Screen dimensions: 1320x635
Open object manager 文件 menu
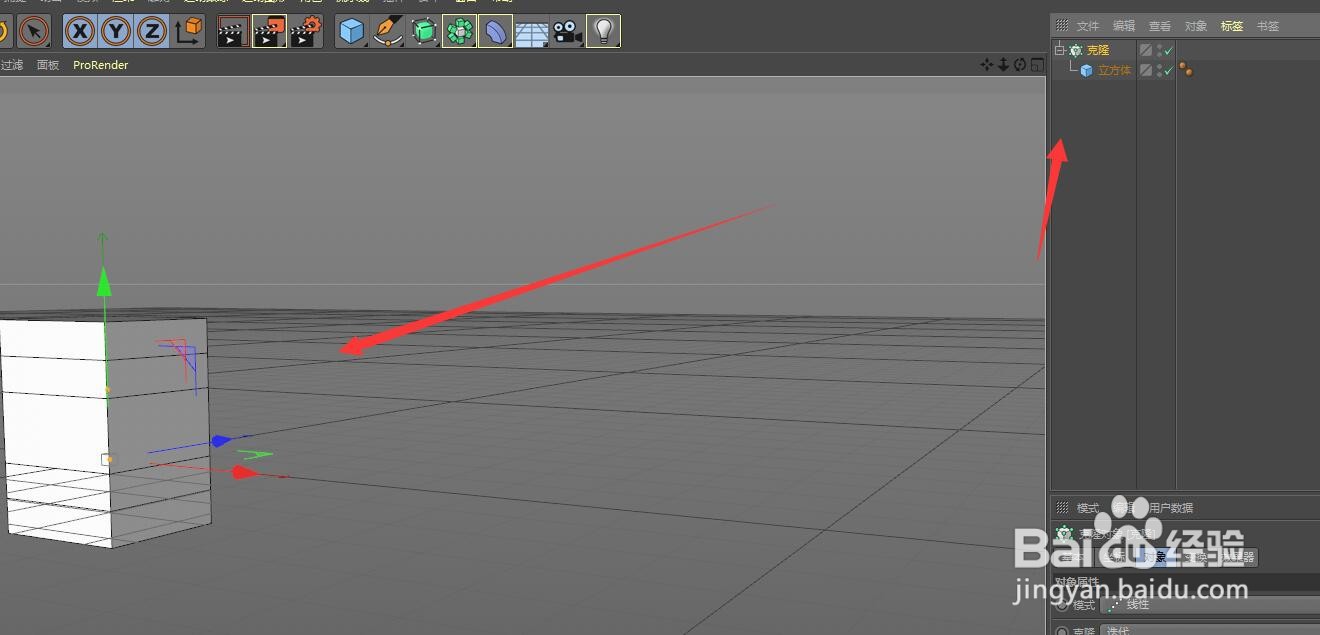pos(1088,26)
